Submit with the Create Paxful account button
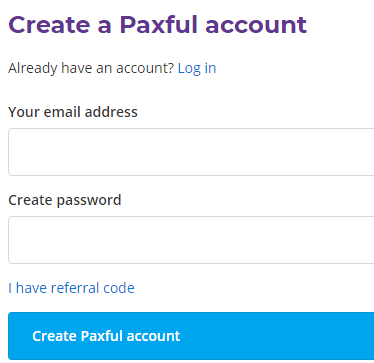374x363 pixels. 191,336
